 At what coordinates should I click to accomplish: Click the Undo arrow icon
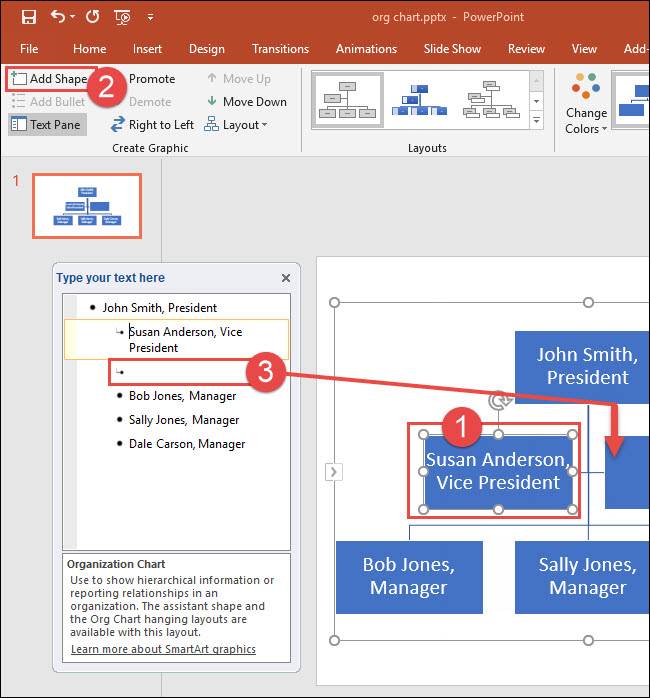[58, 16]
